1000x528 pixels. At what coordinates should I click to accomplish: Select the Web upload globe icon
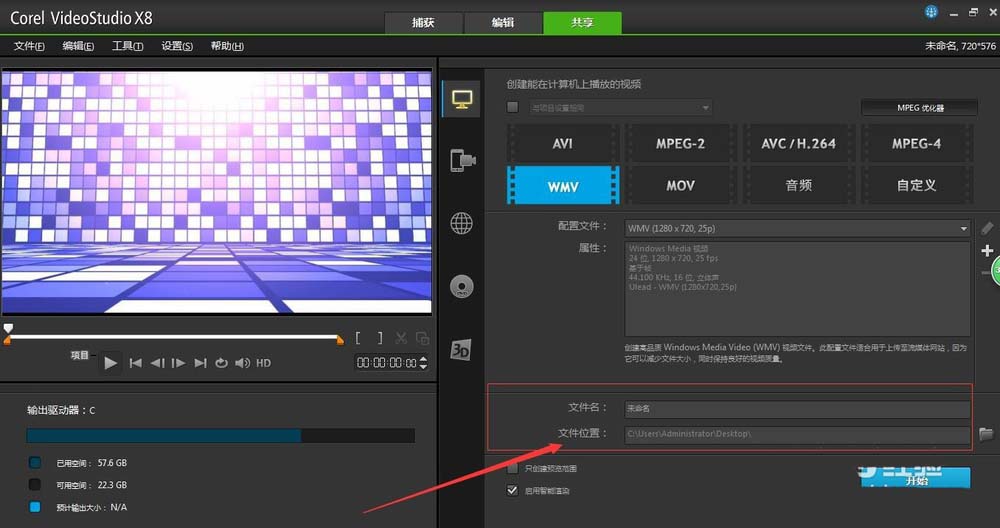[462, 223]
